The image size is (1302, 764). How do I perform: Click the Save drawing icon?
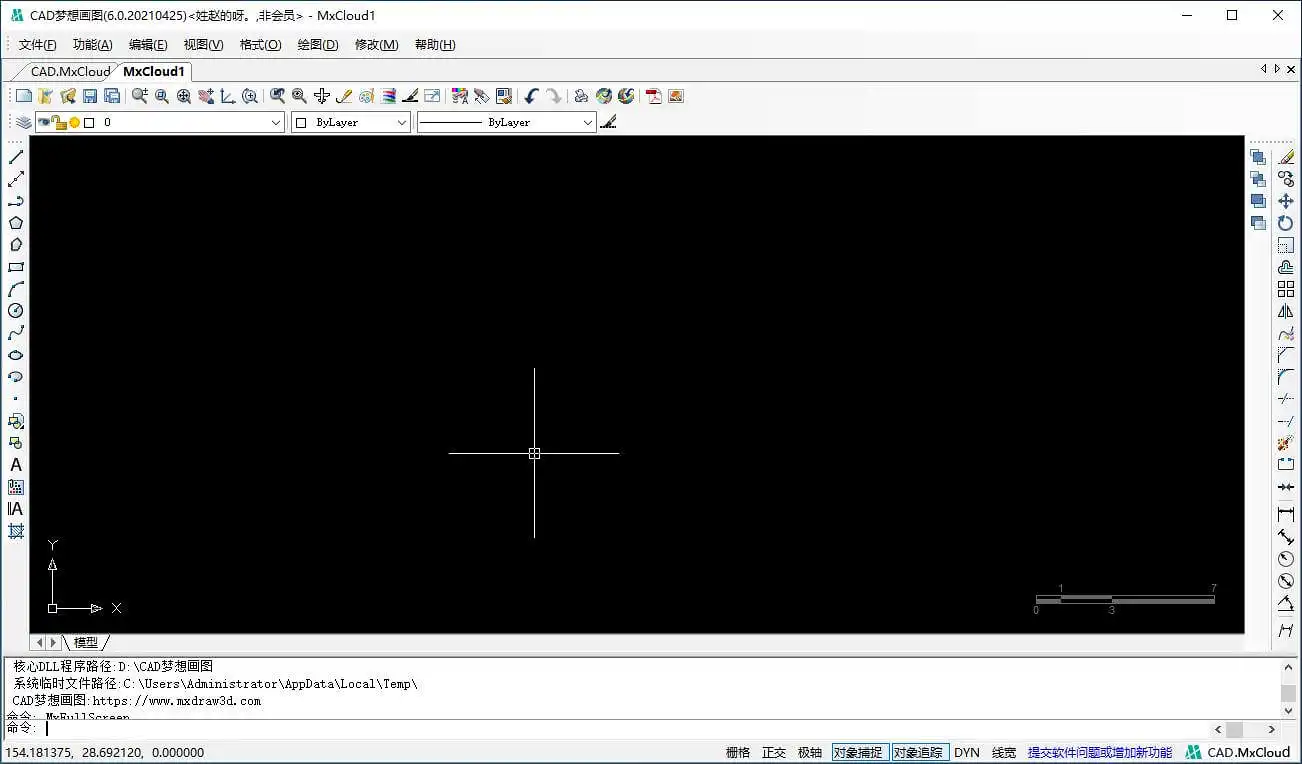(x=90, y=96)
